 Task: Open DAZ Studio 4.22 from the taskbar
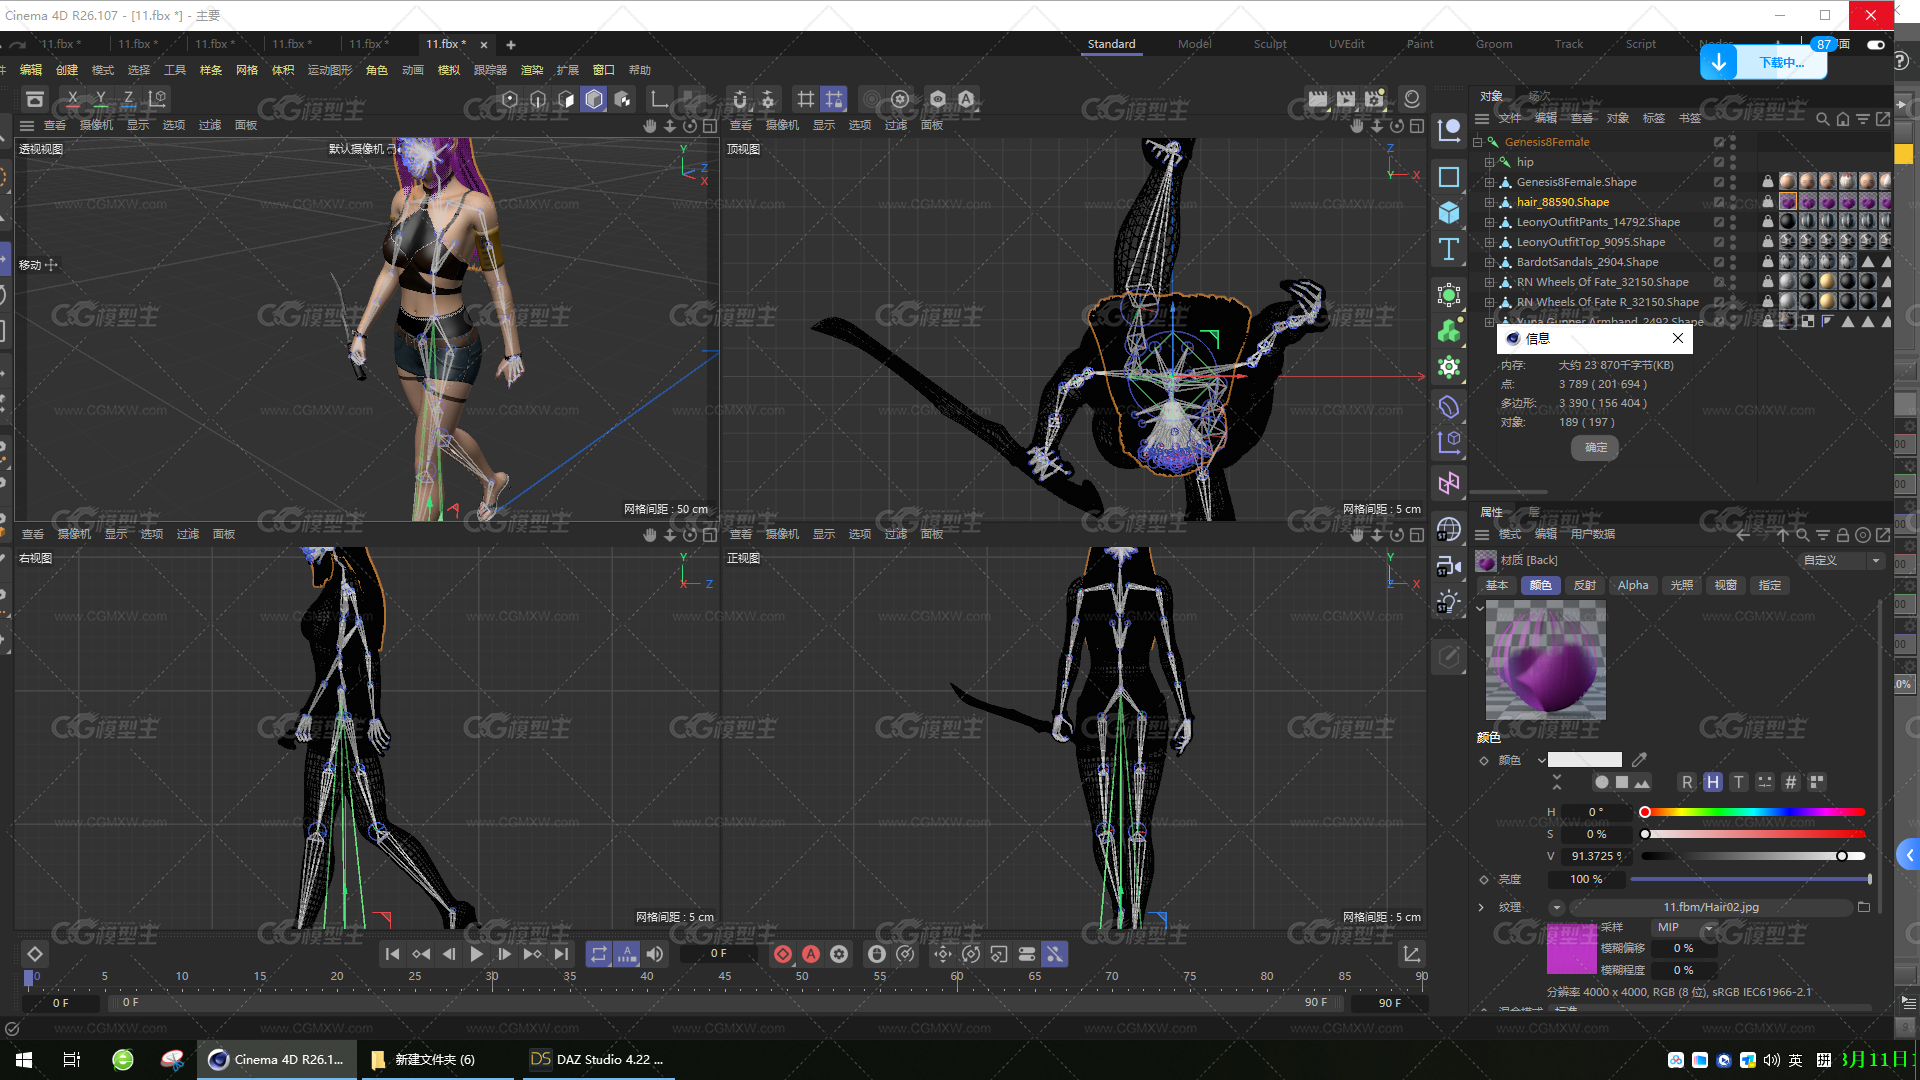(x=598, y=1059)
